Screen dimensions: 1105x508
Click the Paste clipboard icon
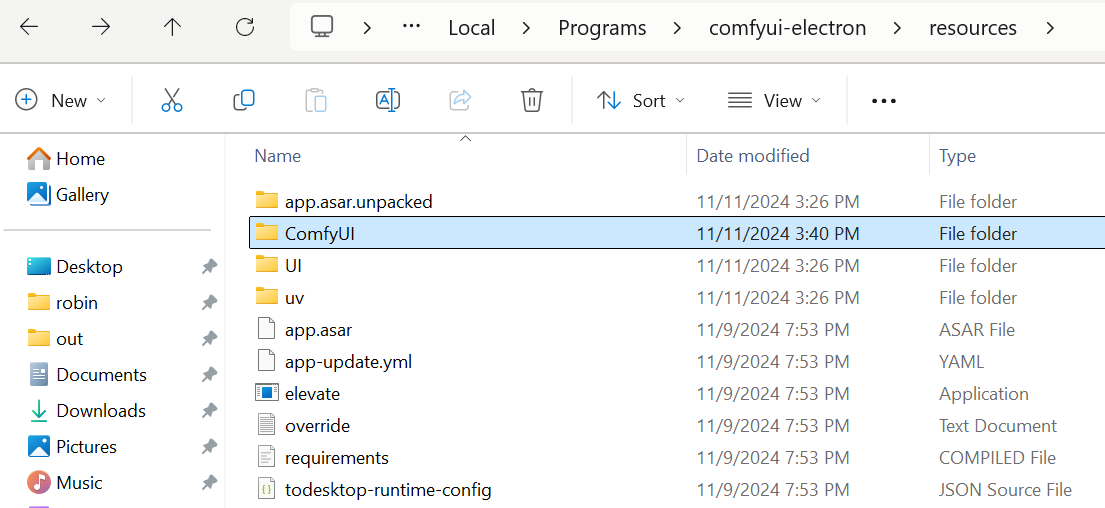click(x=316, y=100)
